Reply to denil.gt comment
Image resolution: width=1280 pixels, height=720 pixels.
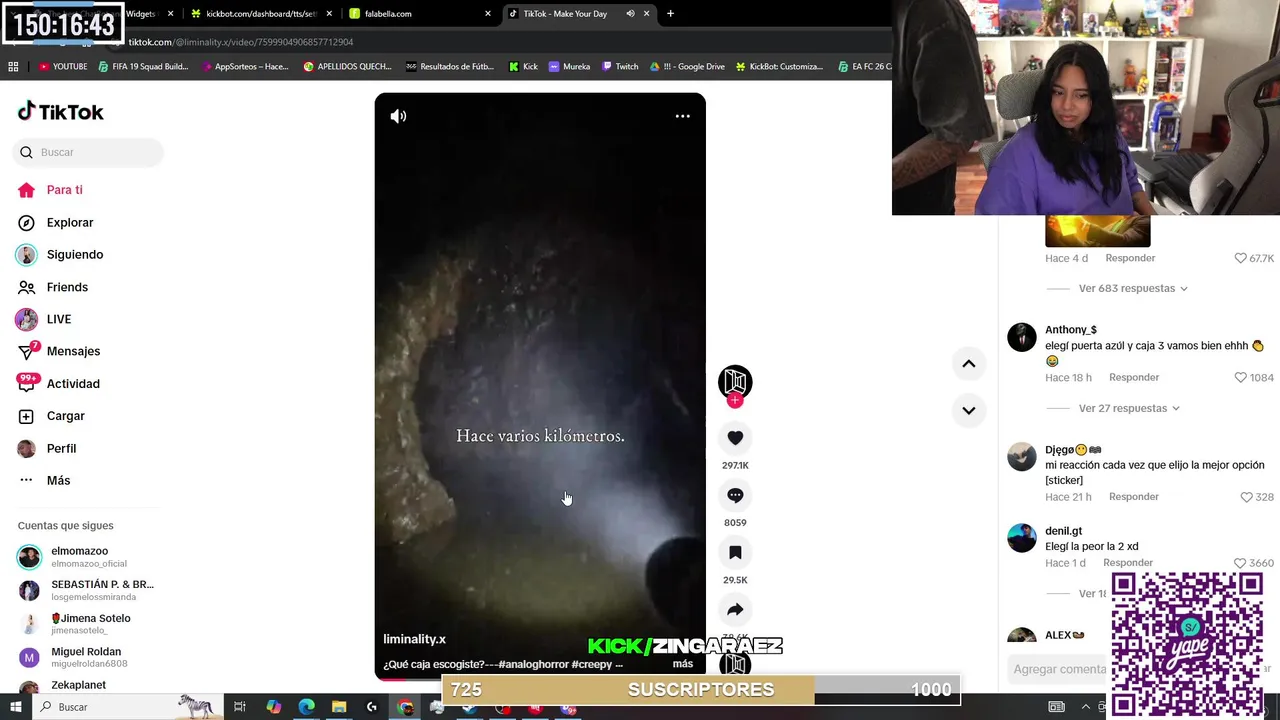[1127, 563]
